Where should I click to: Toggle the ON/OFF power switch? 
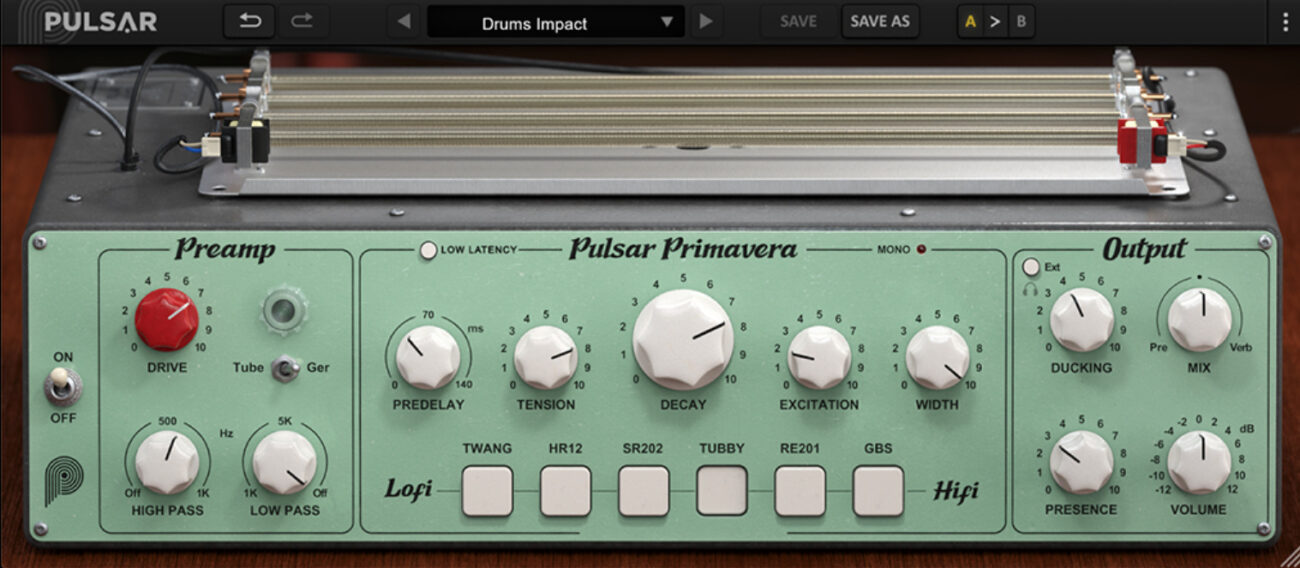coord(63,387)
